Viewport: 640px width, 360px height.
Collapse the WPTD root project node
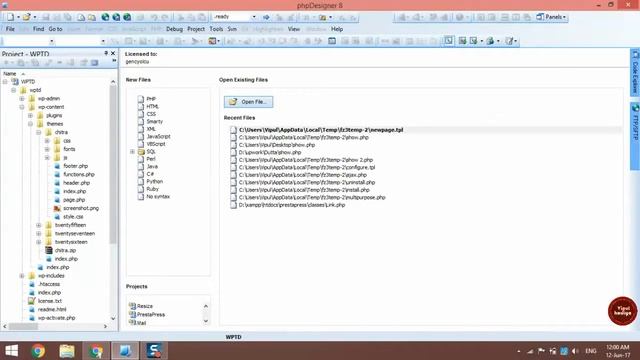point(5,82)
